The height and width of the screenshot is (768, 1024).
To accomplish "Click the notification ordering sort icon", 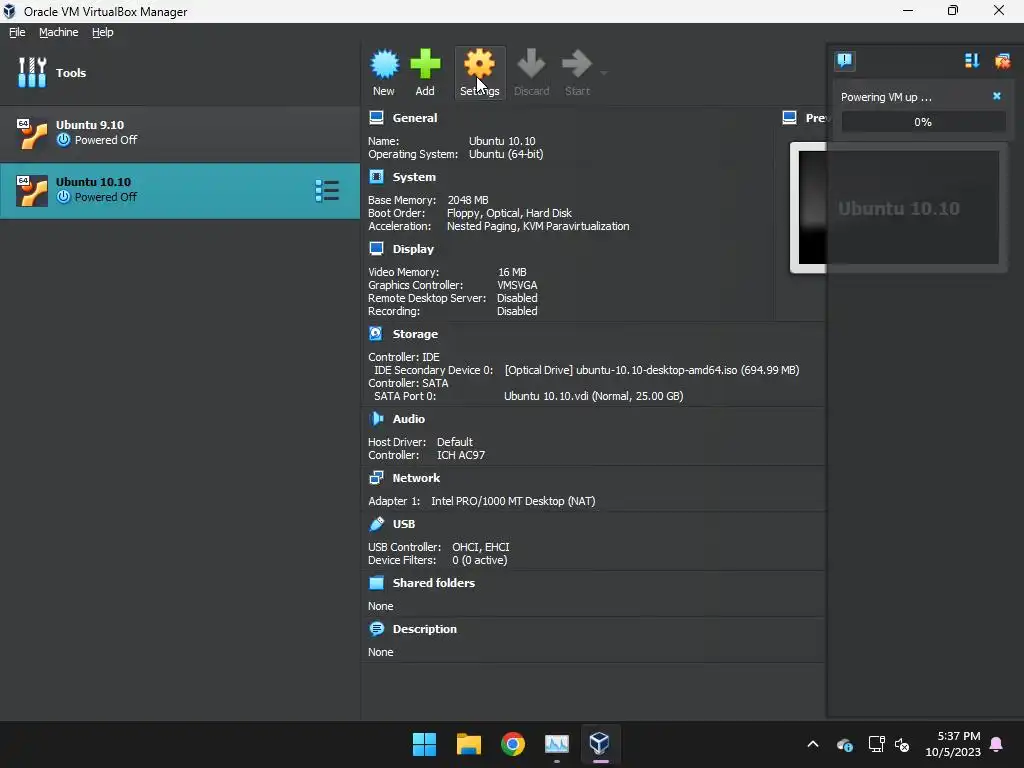I will click(x=972, y=61).
